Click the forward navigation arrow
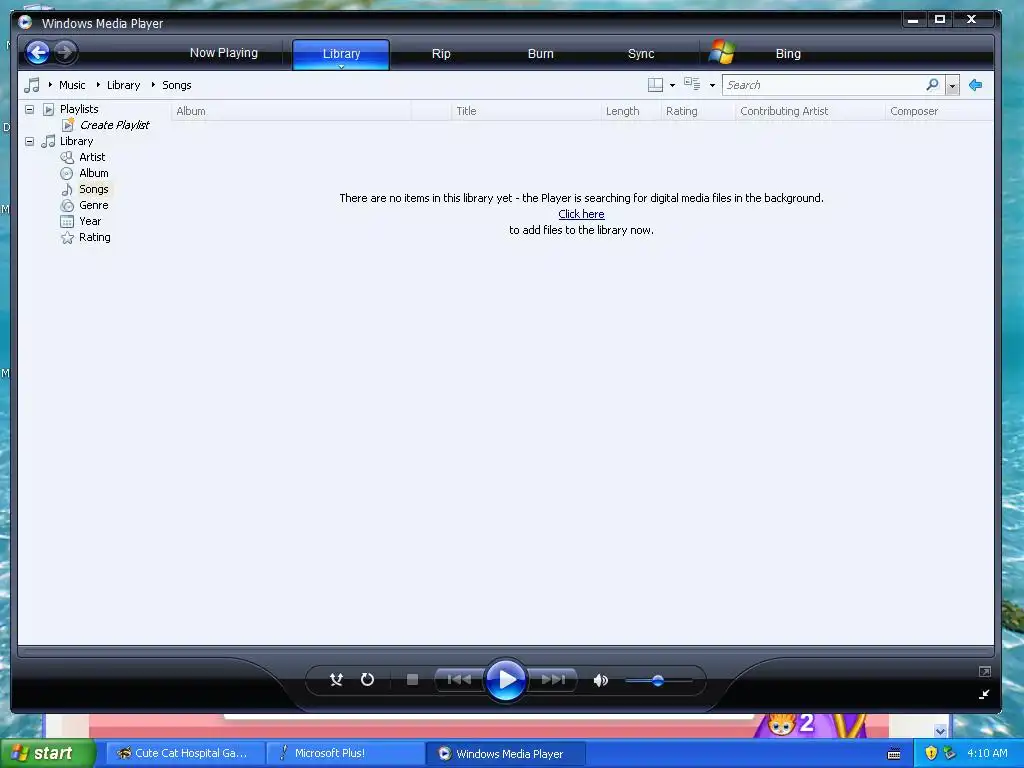The height and width of the screenshot is (768, 1024). click(x=65, y=52)
